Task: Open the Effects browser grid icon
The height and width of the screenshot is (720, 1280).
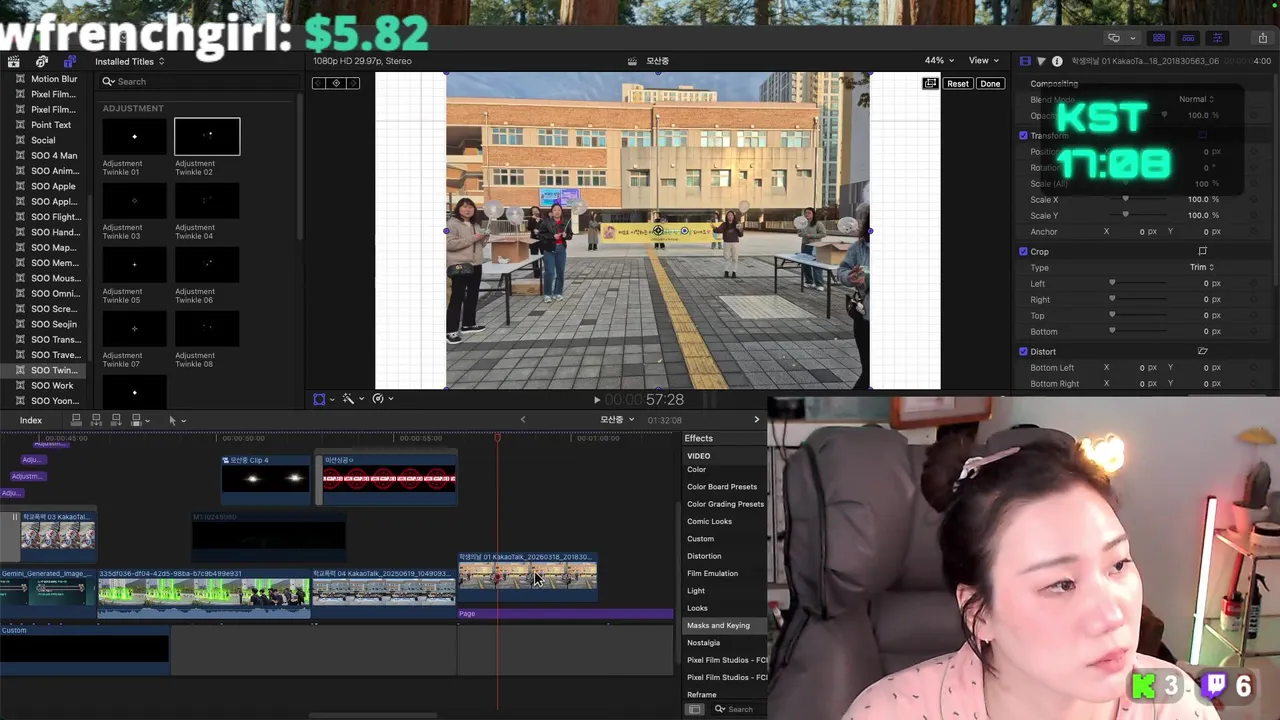Action: pos(695,709)
